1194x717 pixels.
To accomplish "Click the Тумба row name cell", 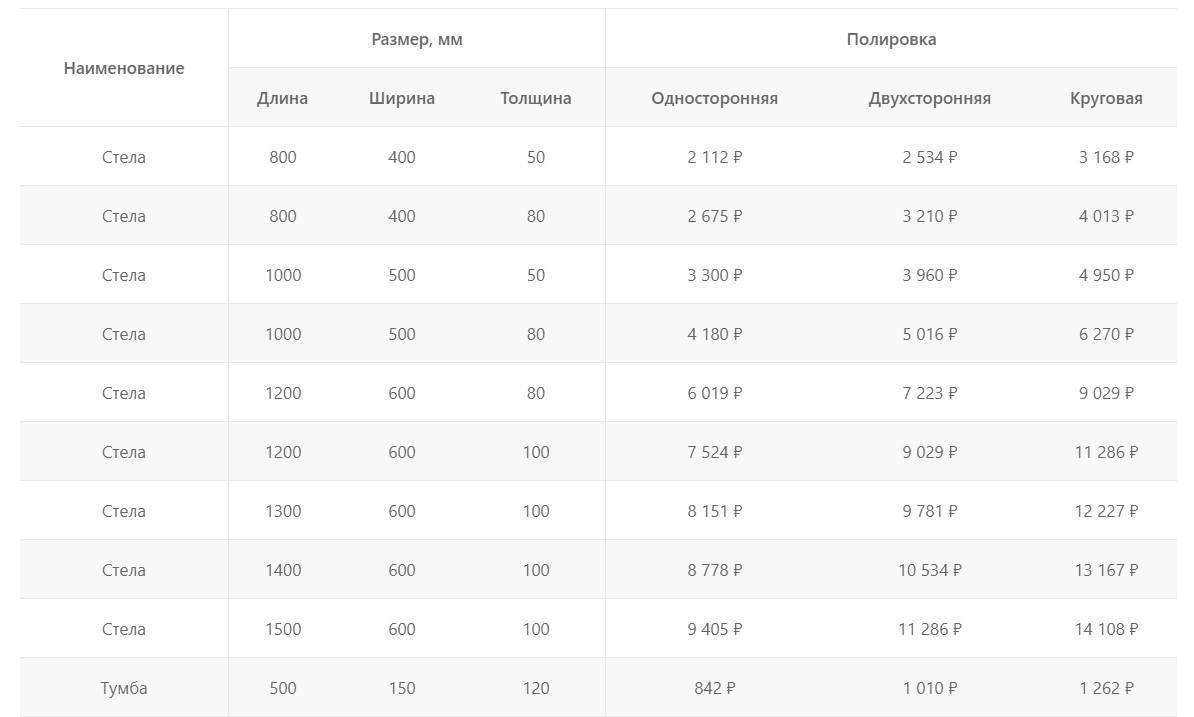I will [x=123, y=688].
